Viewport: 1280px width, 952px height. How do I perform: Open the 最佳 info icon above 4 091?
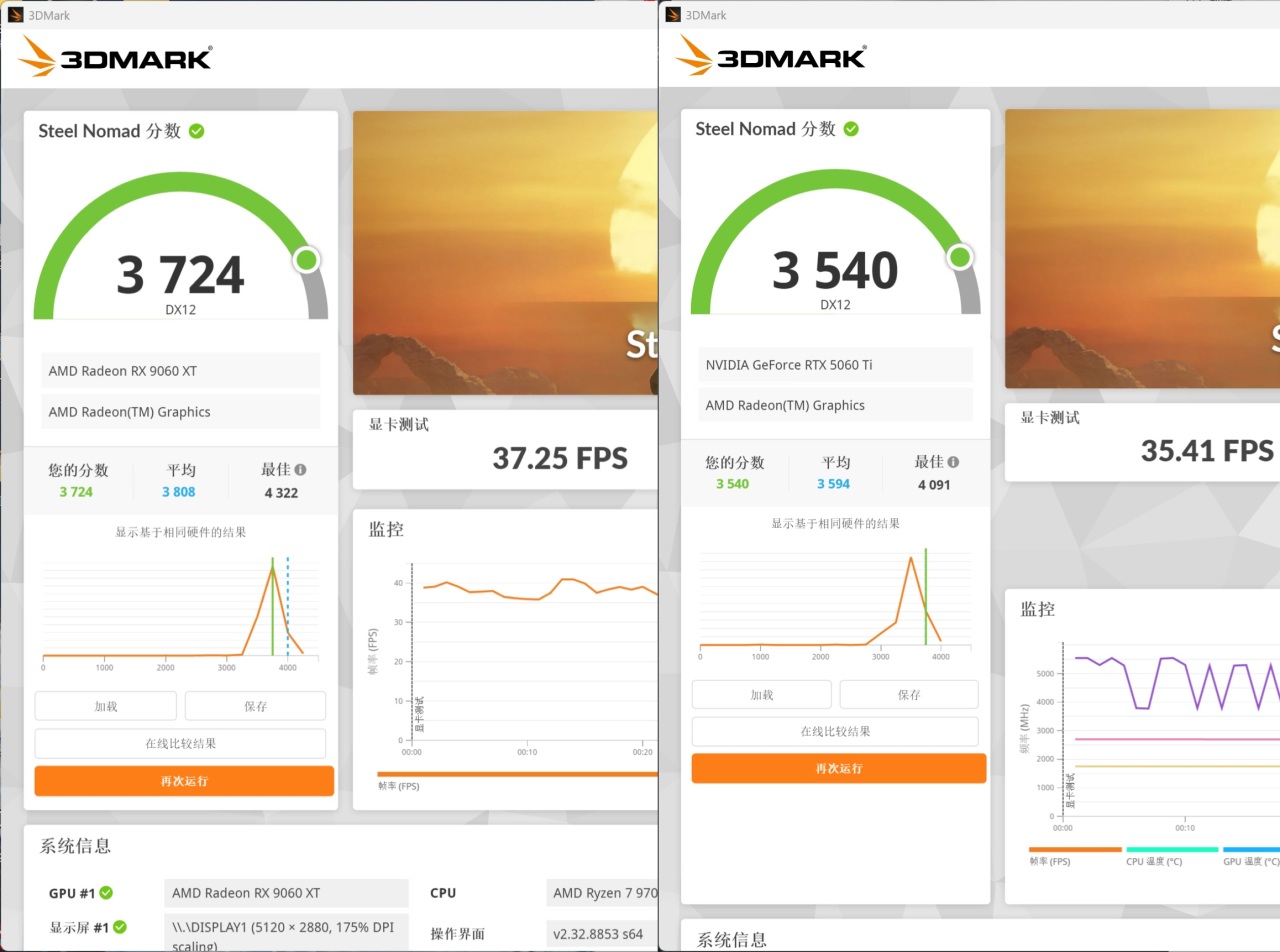(953, 462)
